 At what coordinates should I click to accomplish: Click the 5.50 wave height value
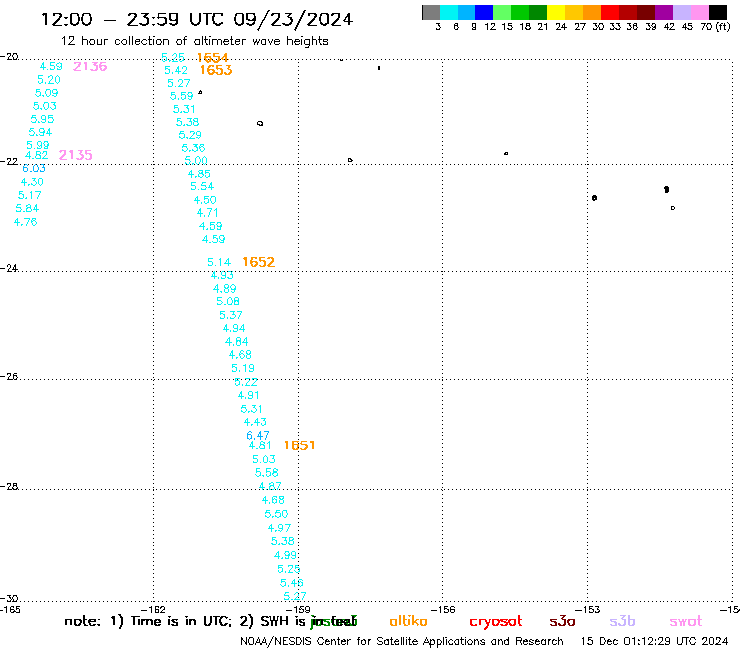pos(276,514)
